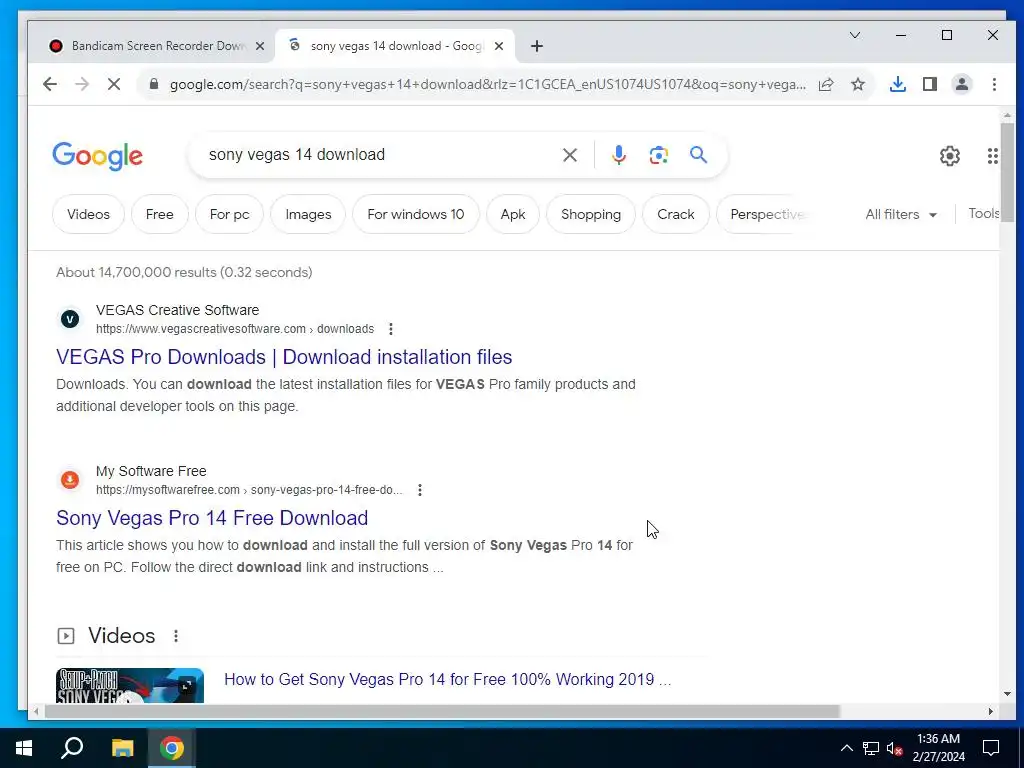This screenshot has width=1024, height=768.
Task: Open mysoftwarefree.com URL breadcrumb
Action: point(249,490)
